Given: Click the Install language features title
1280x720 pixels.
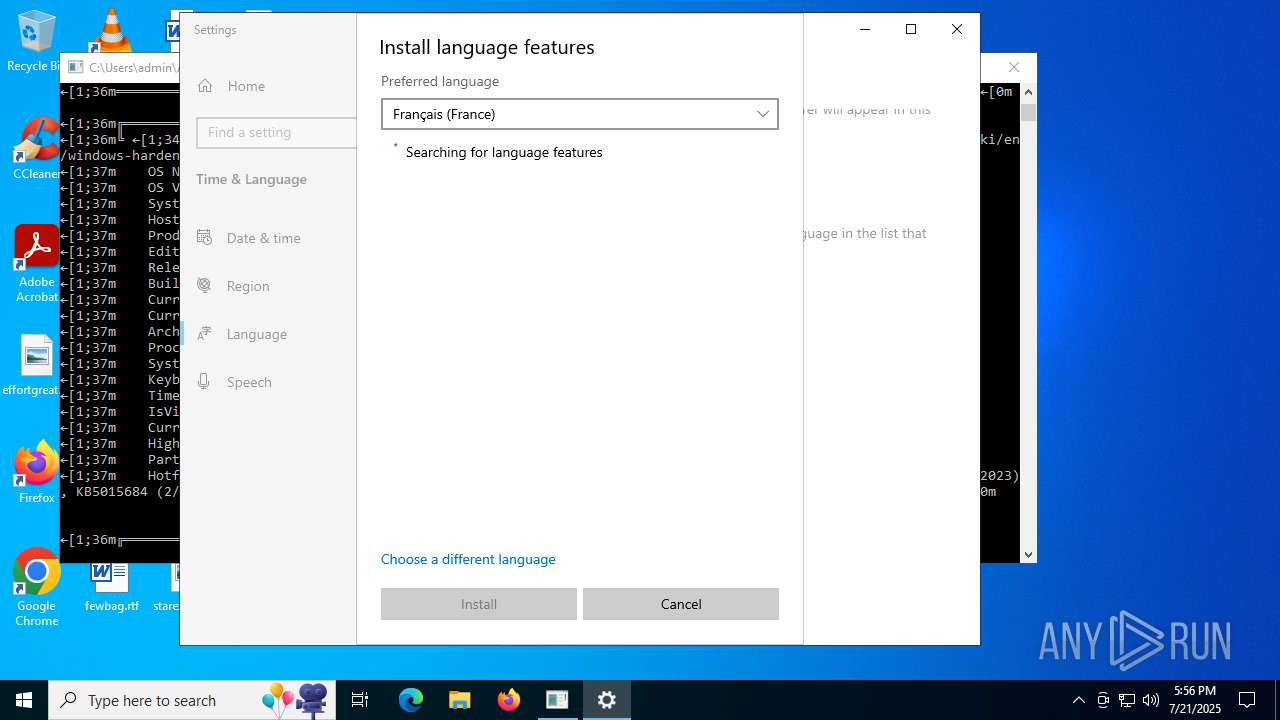Looking at the screenshot, I should 487,47.
